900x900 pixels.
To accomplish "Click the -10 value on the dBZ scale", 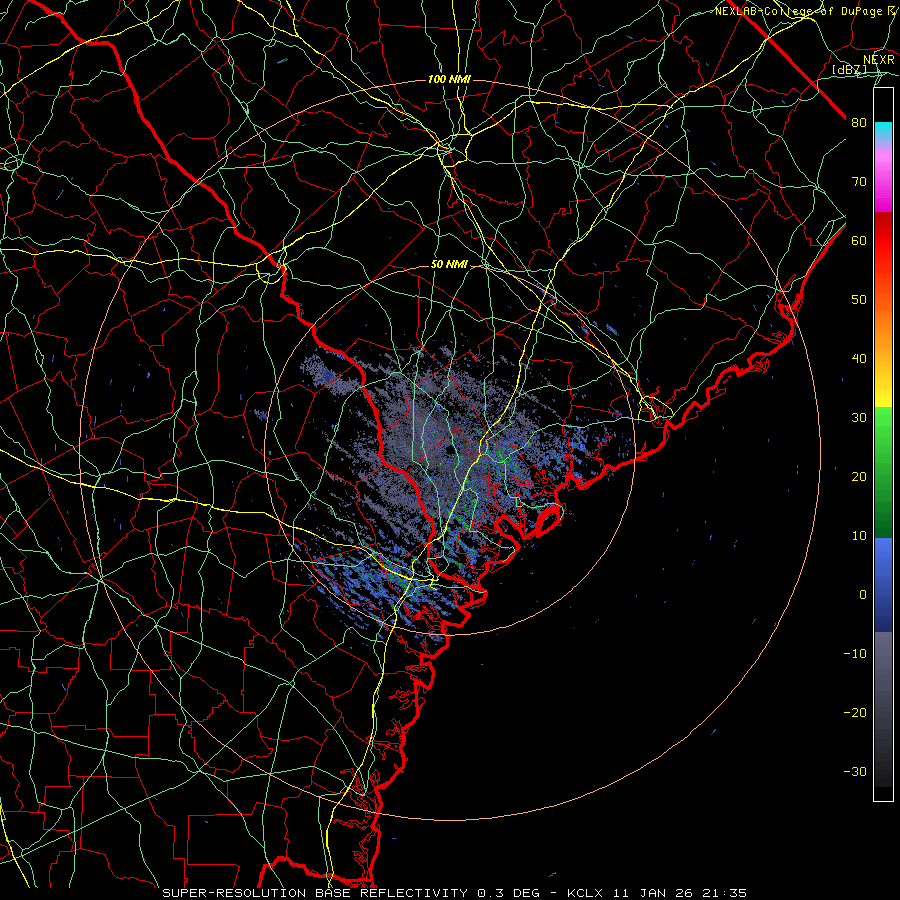I will tap(855, 654).
